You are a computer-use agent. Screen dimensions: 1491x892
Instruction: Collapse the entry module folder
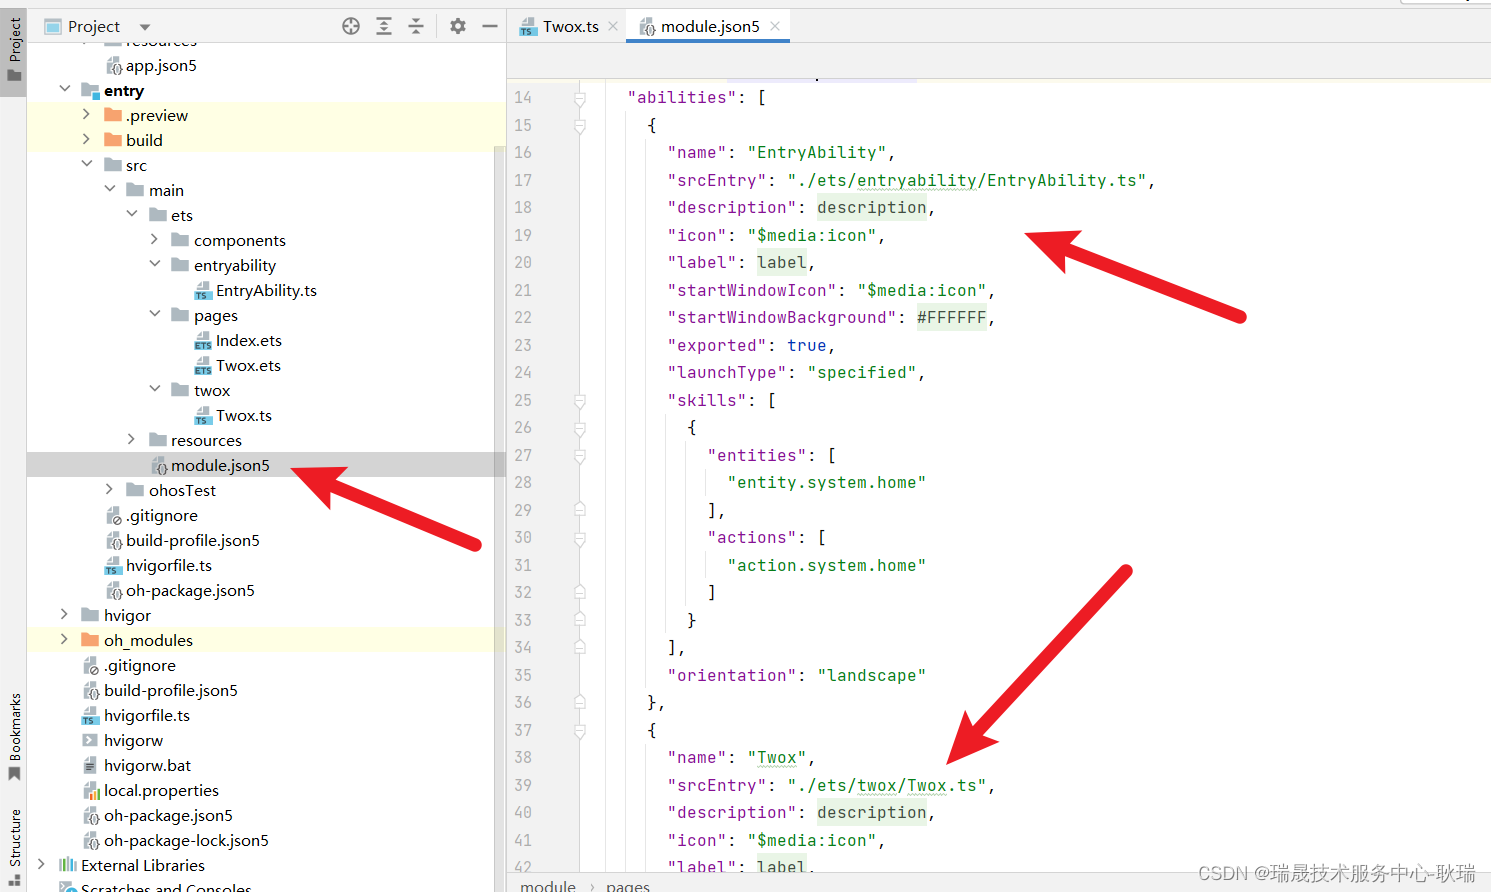65,90
